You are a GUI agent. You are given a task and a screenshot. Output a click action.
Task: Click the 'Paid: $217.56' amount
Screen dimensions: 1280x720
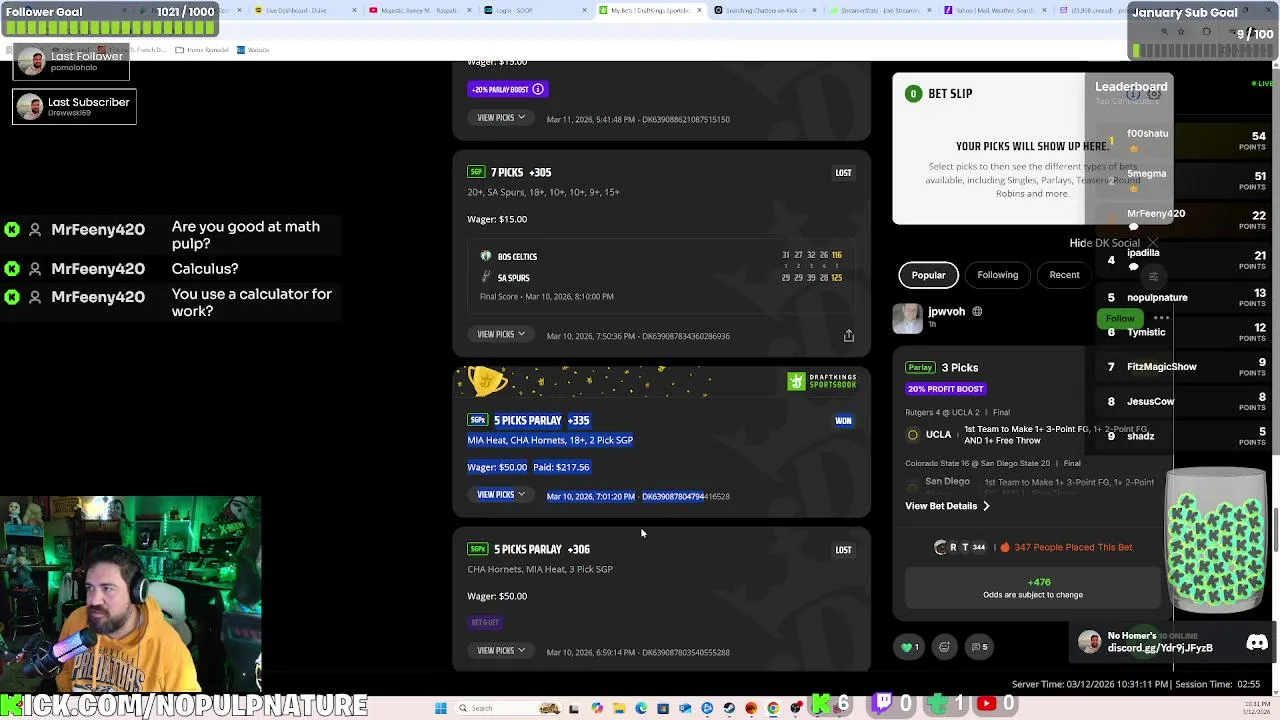(x=561, y=467)
